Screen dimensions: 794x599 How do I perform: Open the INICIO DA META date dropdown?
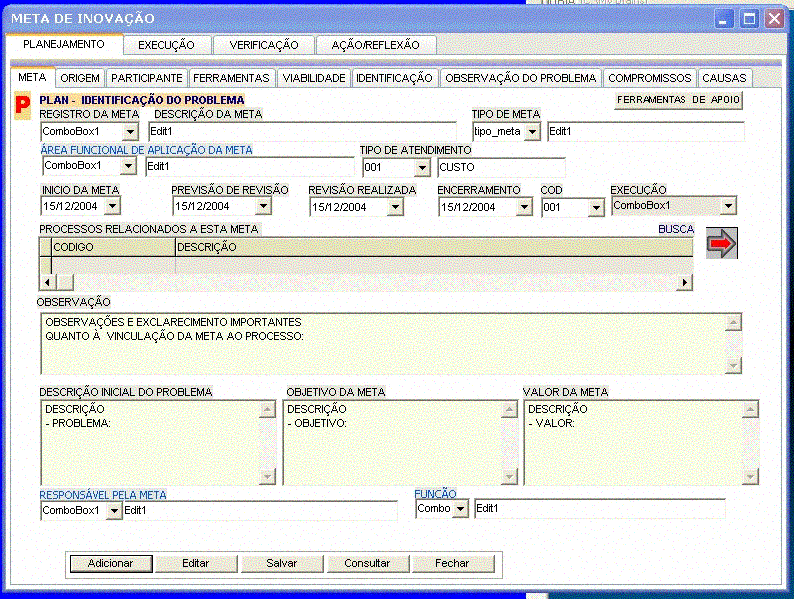[112, 206]
